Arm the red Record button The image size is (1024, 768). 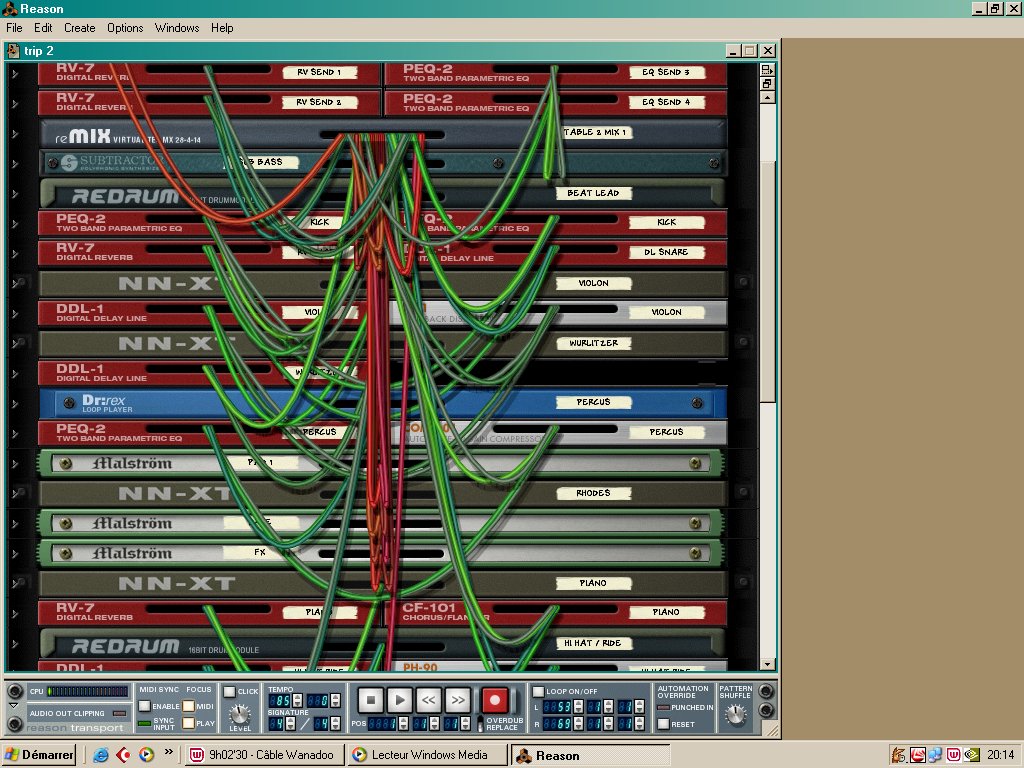(x=494, y=700)
